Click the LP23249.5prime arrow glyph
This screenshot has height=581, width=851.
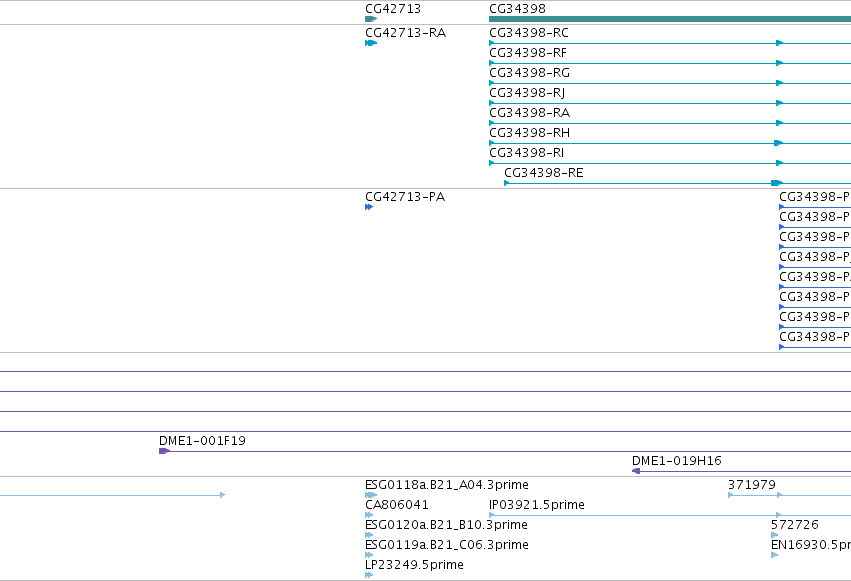coord(369,576)
